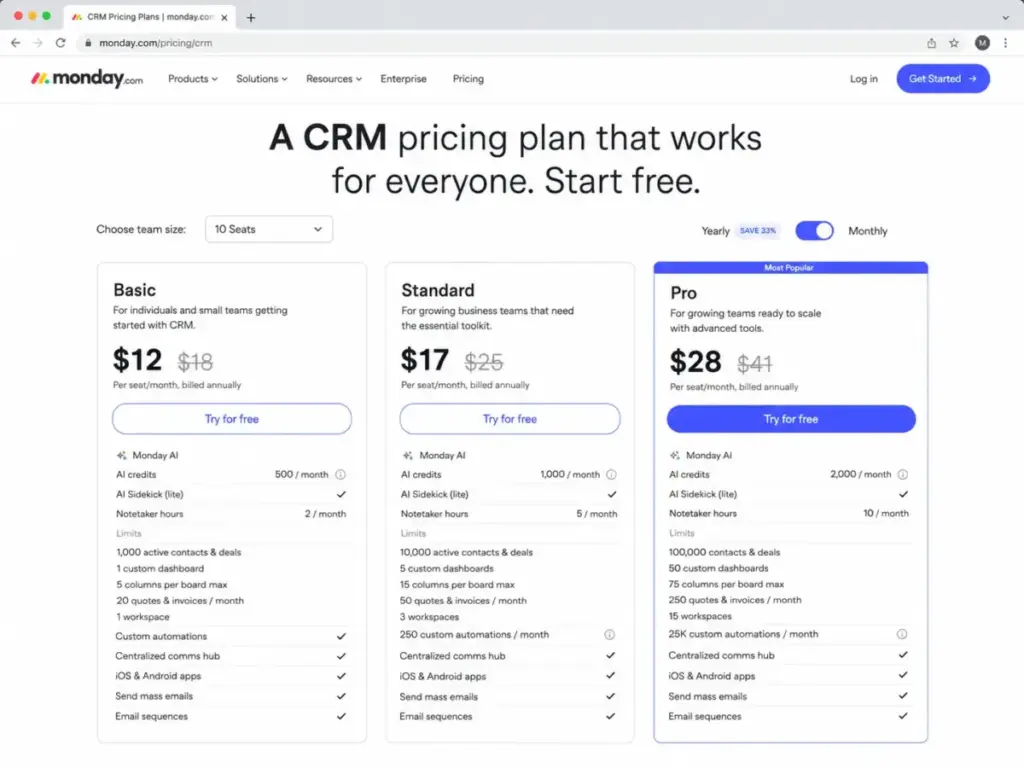
Task: Expand the Resources menu
Action: point(334,79)
